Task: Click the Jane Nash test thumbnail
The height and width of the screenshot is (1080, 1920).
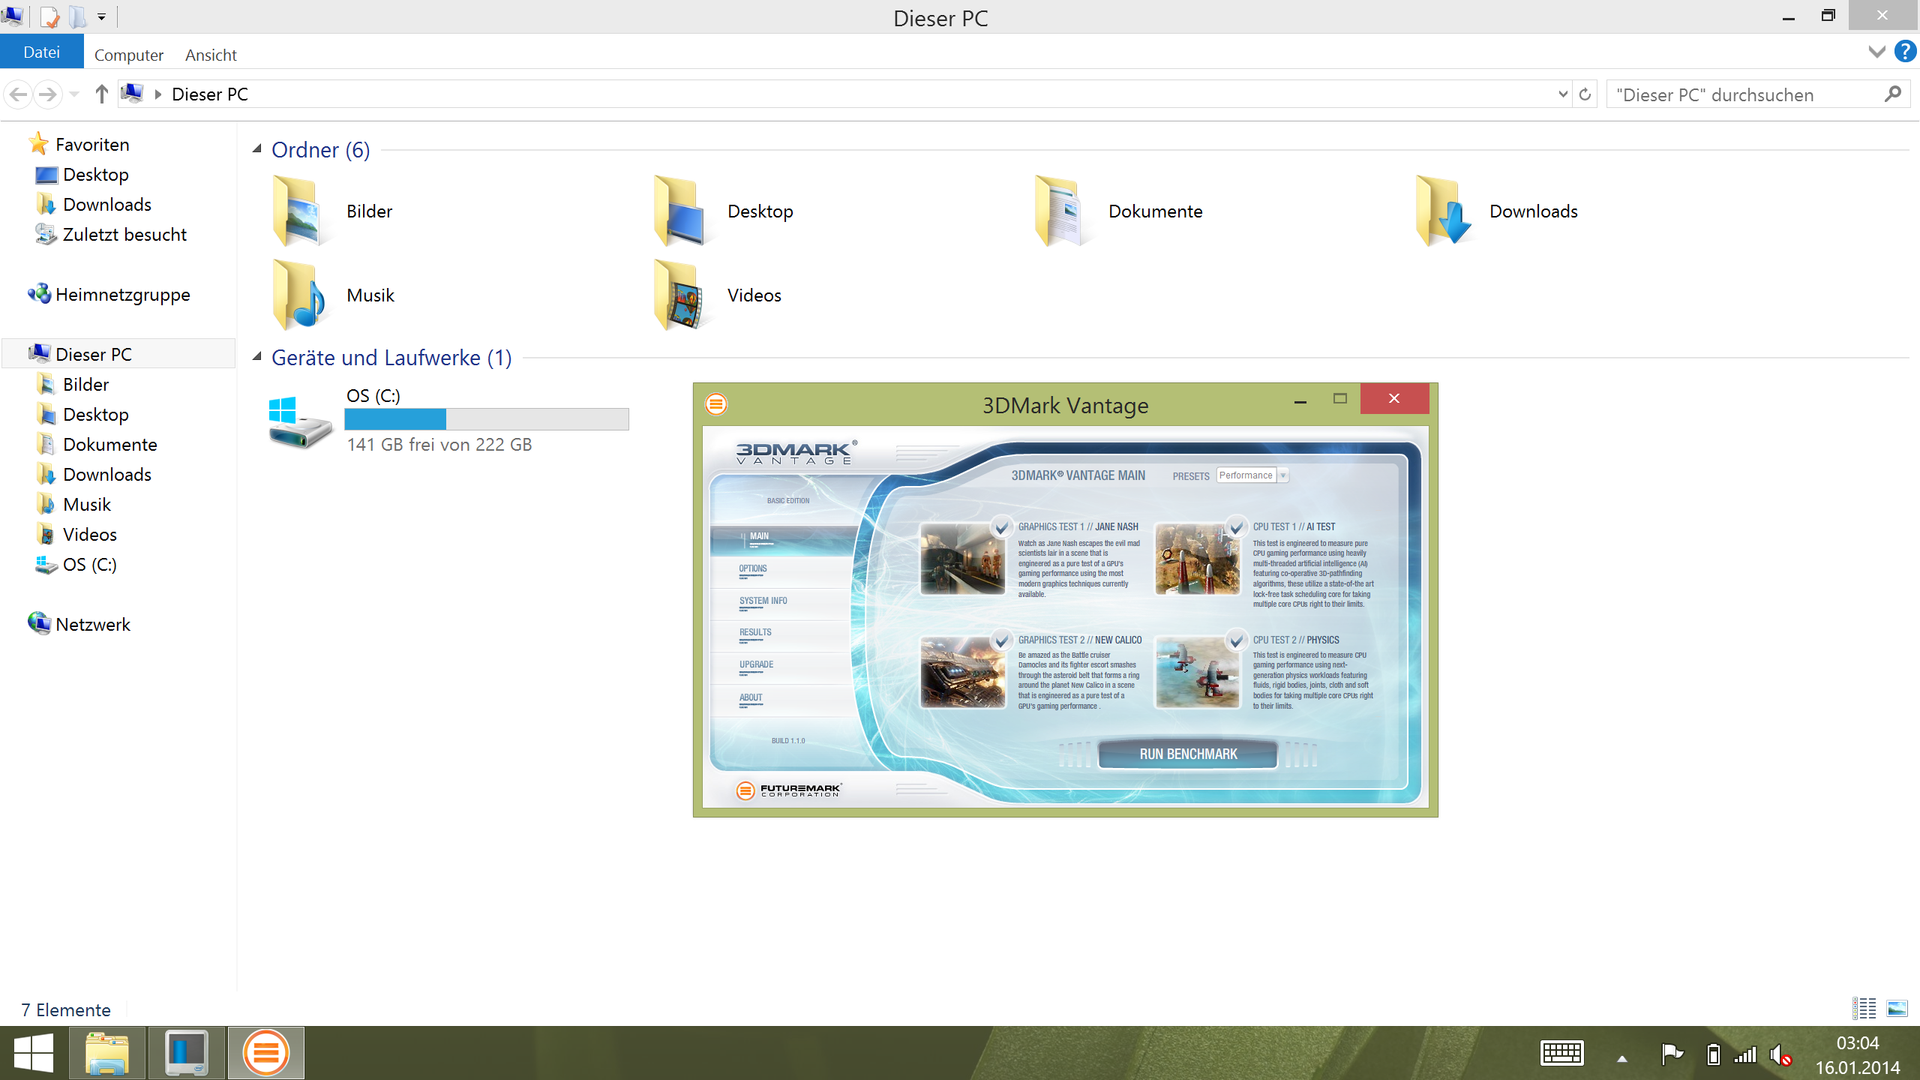Action: pyautogui.click(x=962, y=560)
